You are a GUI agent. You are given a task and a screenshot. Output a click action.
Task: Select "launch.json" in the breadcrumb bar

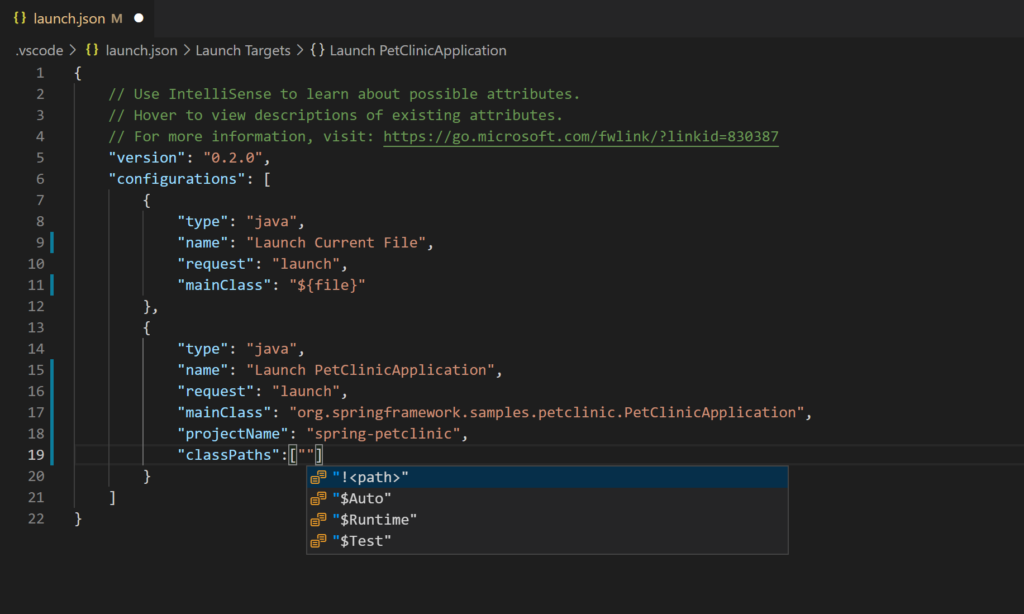[141, 50]
